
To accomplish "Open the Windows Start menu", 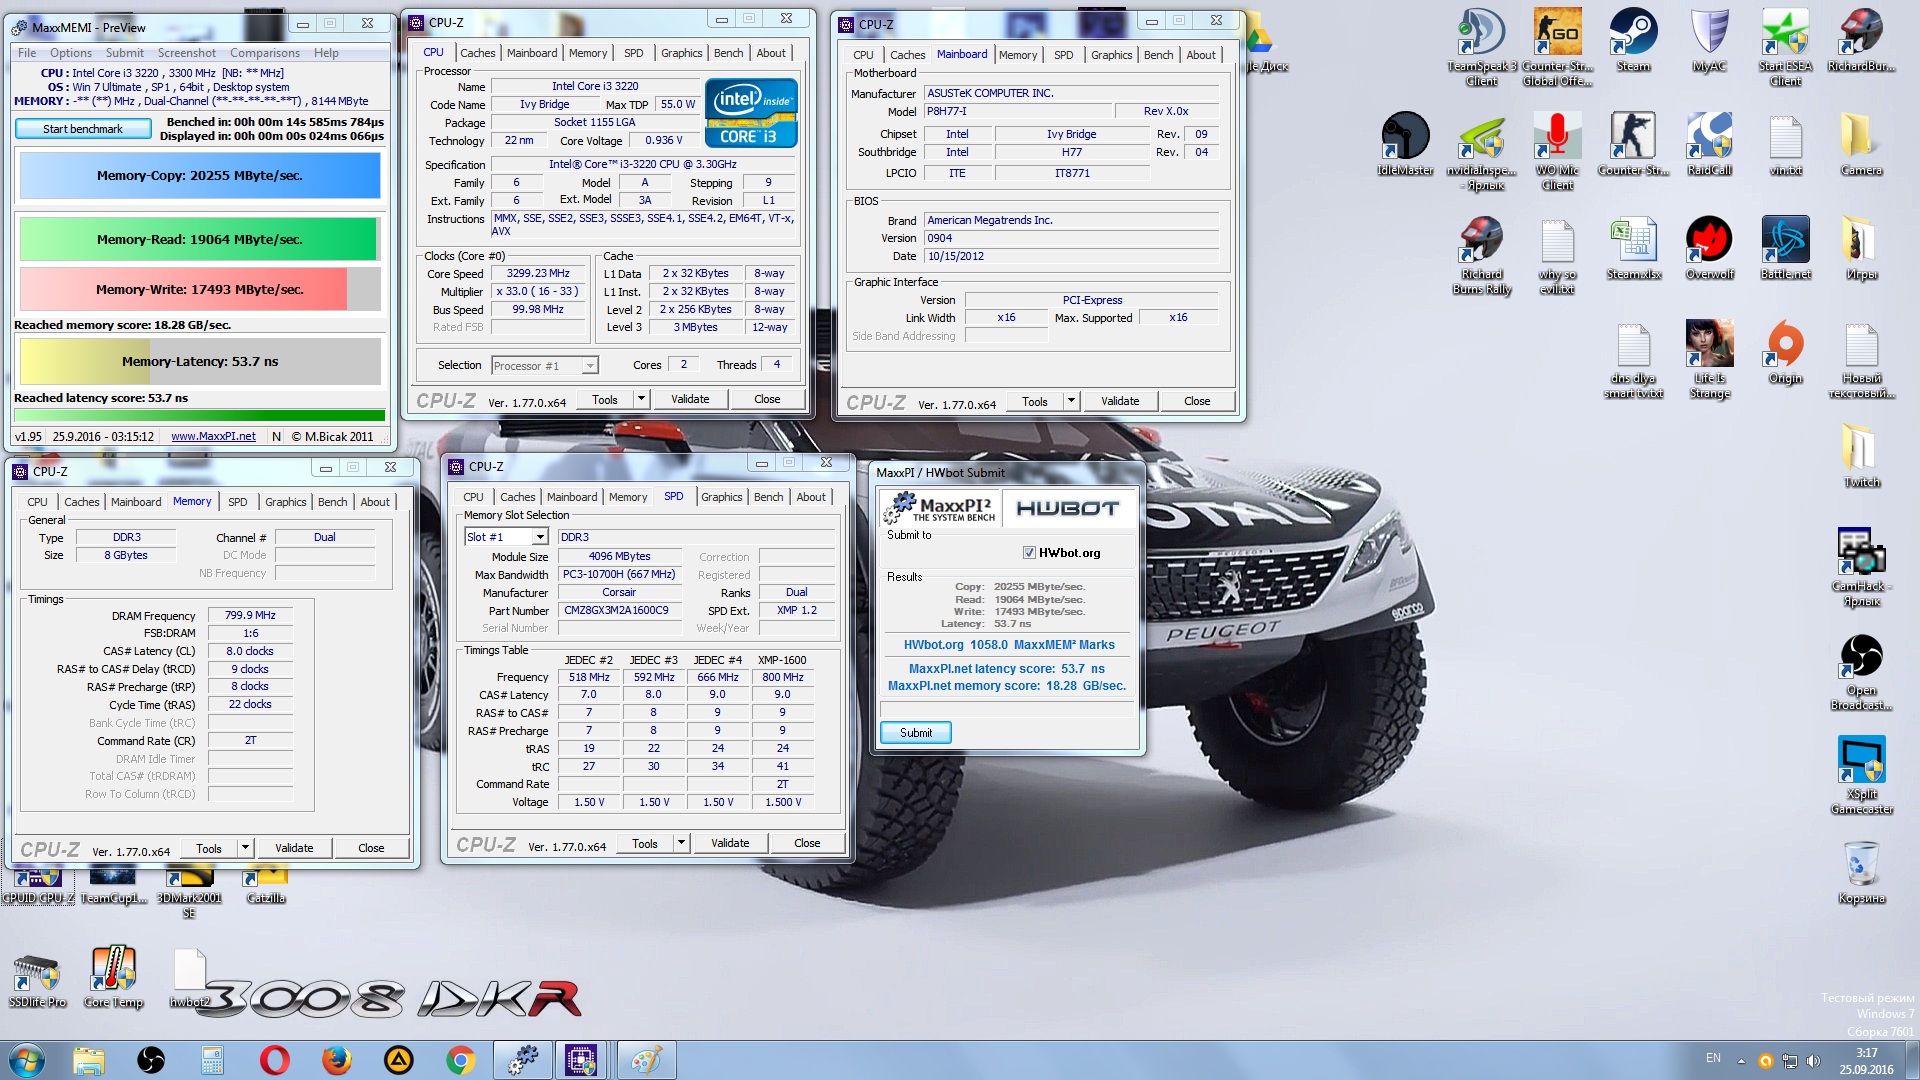I will [x=27, y=1060].
